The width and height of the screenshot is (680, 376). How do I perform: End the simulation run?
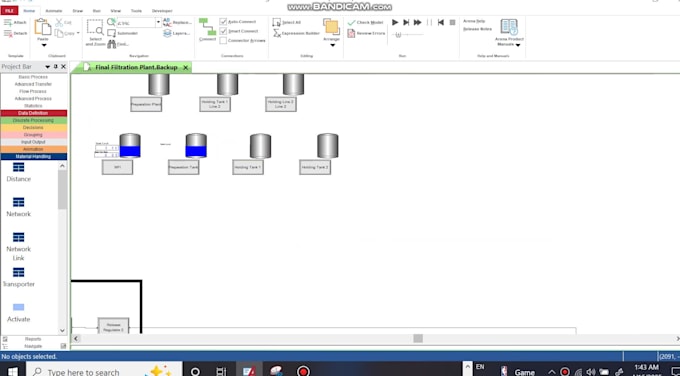[x=452, y=22]
